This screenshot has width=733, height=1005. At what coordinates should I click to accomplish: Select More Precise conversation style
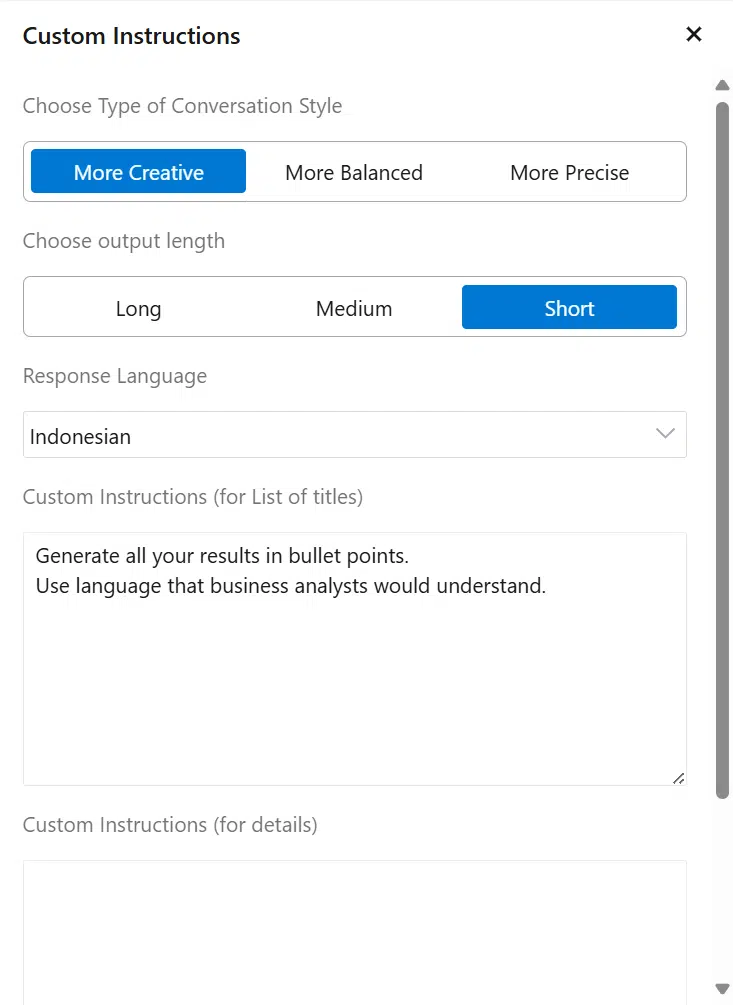[x=569, y=172]
